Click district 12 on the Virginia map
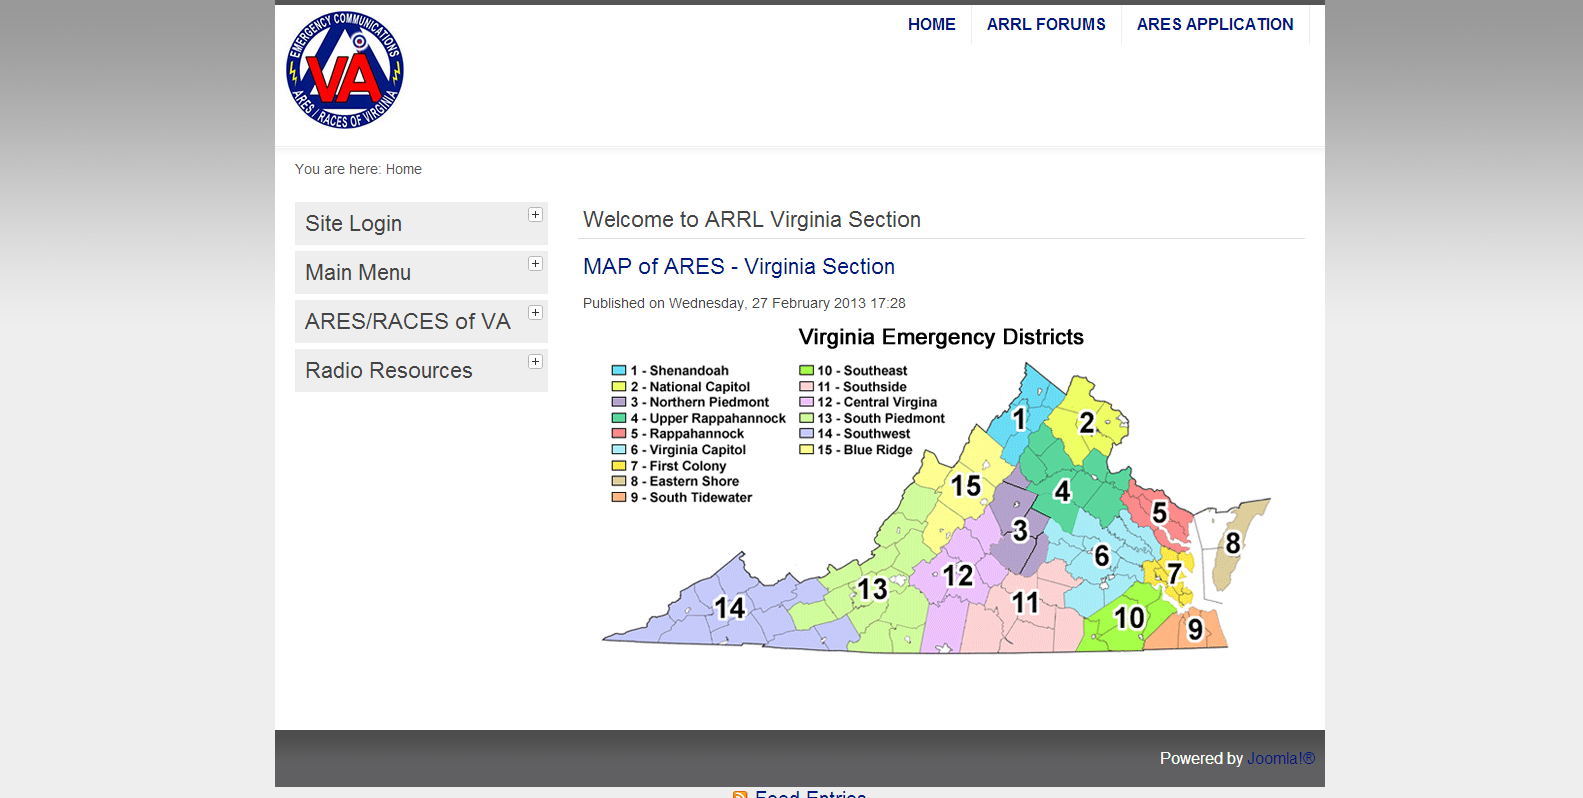The height and width of the screenshot is (798, 1583). (x=957, y=576)
